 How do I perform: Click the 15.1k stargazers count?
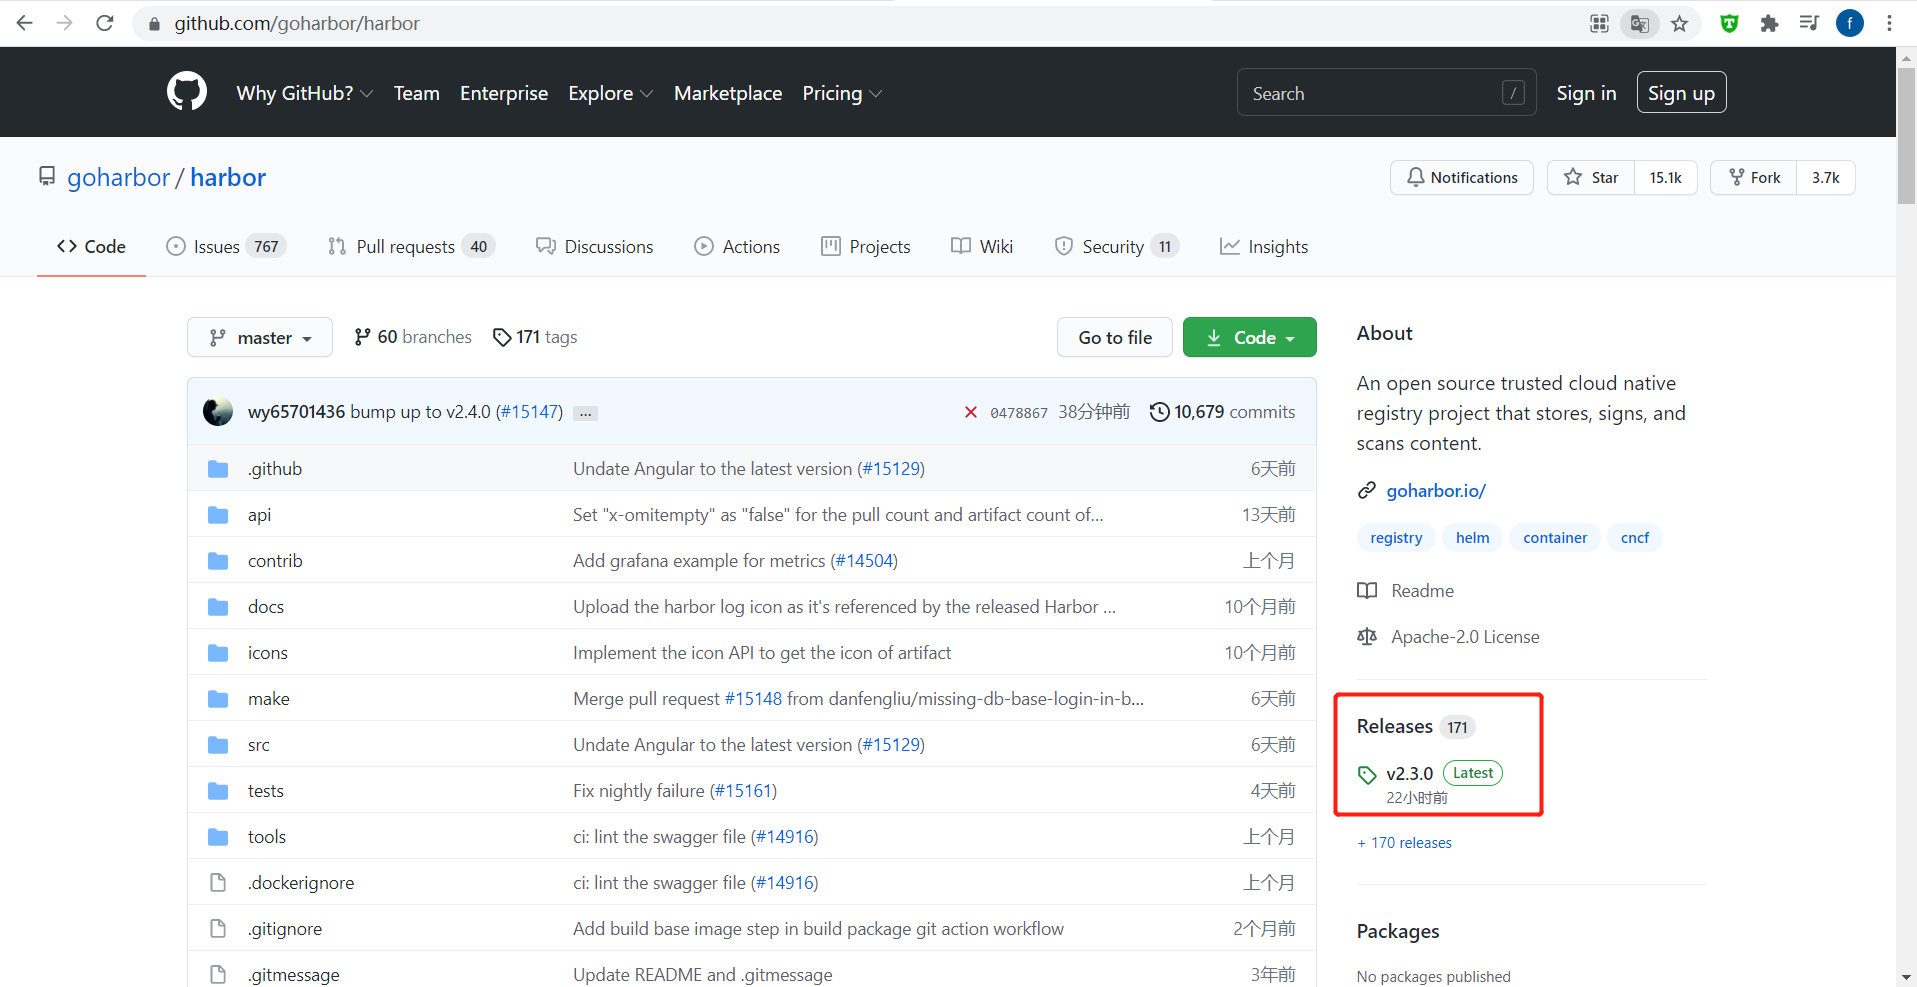coord(1666,177)
